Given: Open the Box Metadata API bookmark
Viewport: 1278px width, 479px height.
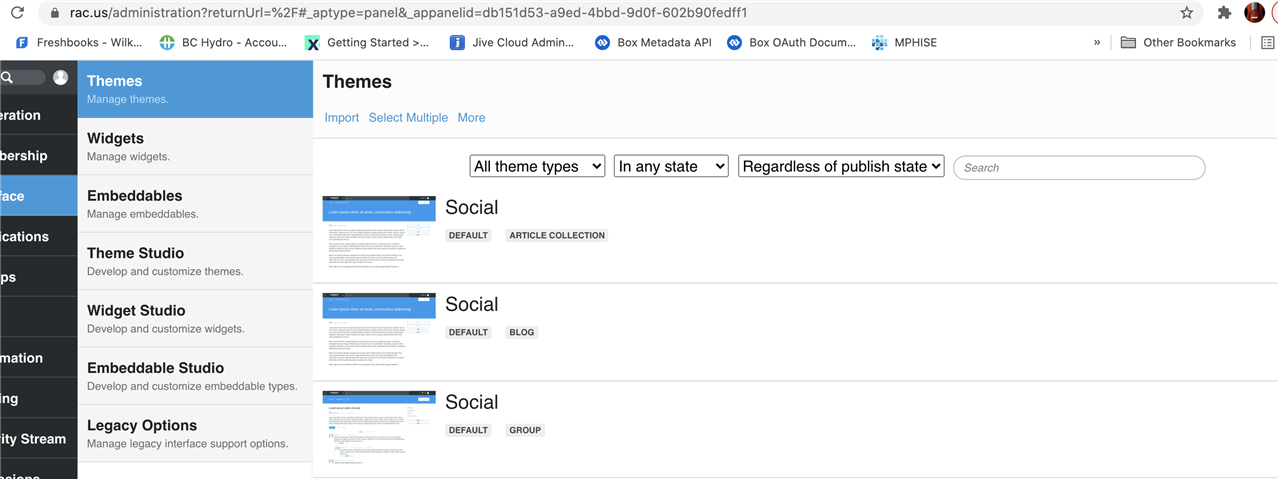Looking at the screenshot, I should pyautogui.click(x=654, y=42).
